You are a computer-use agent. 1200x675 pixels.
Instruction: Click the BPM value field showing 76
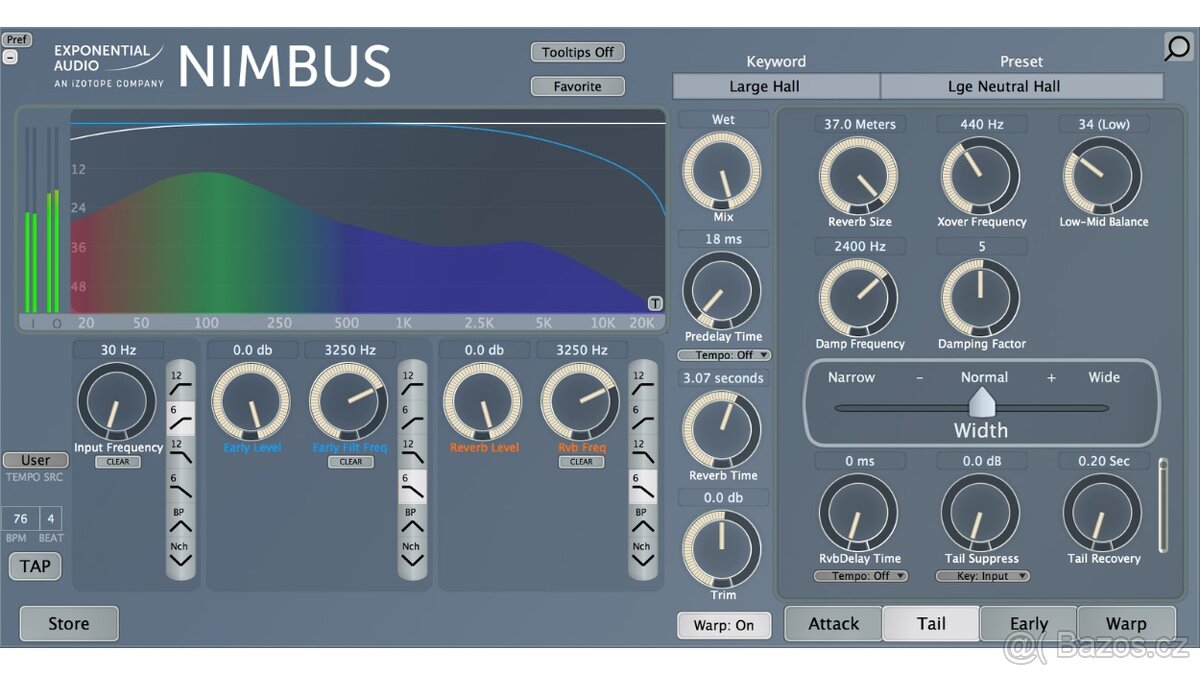pos(20,518)
